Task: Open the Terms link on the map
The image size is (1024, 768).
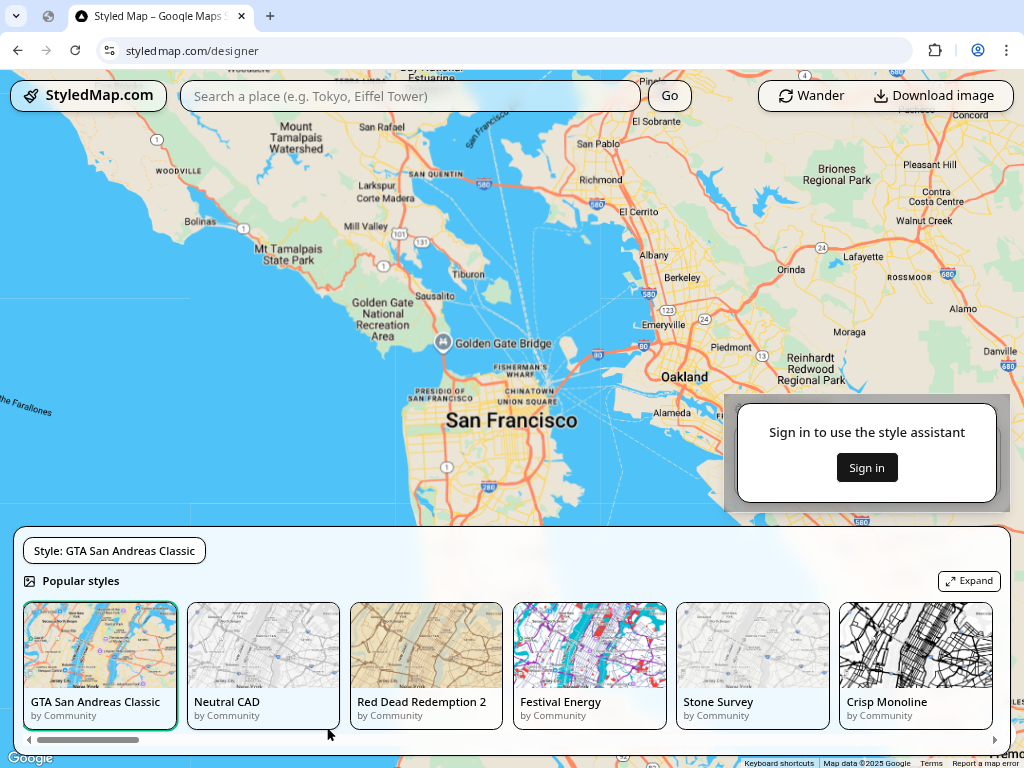Action: 931,763
